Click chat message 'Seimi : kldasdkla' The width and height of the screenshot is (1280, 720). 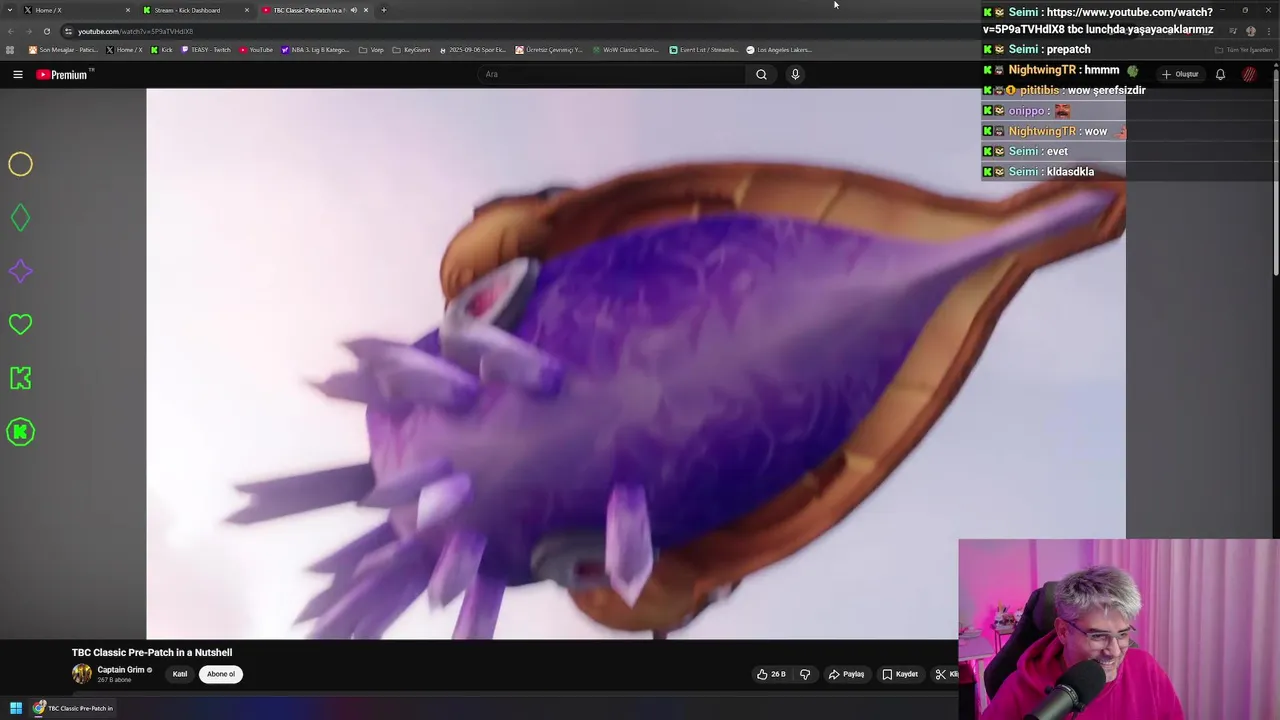(1039, 171)
